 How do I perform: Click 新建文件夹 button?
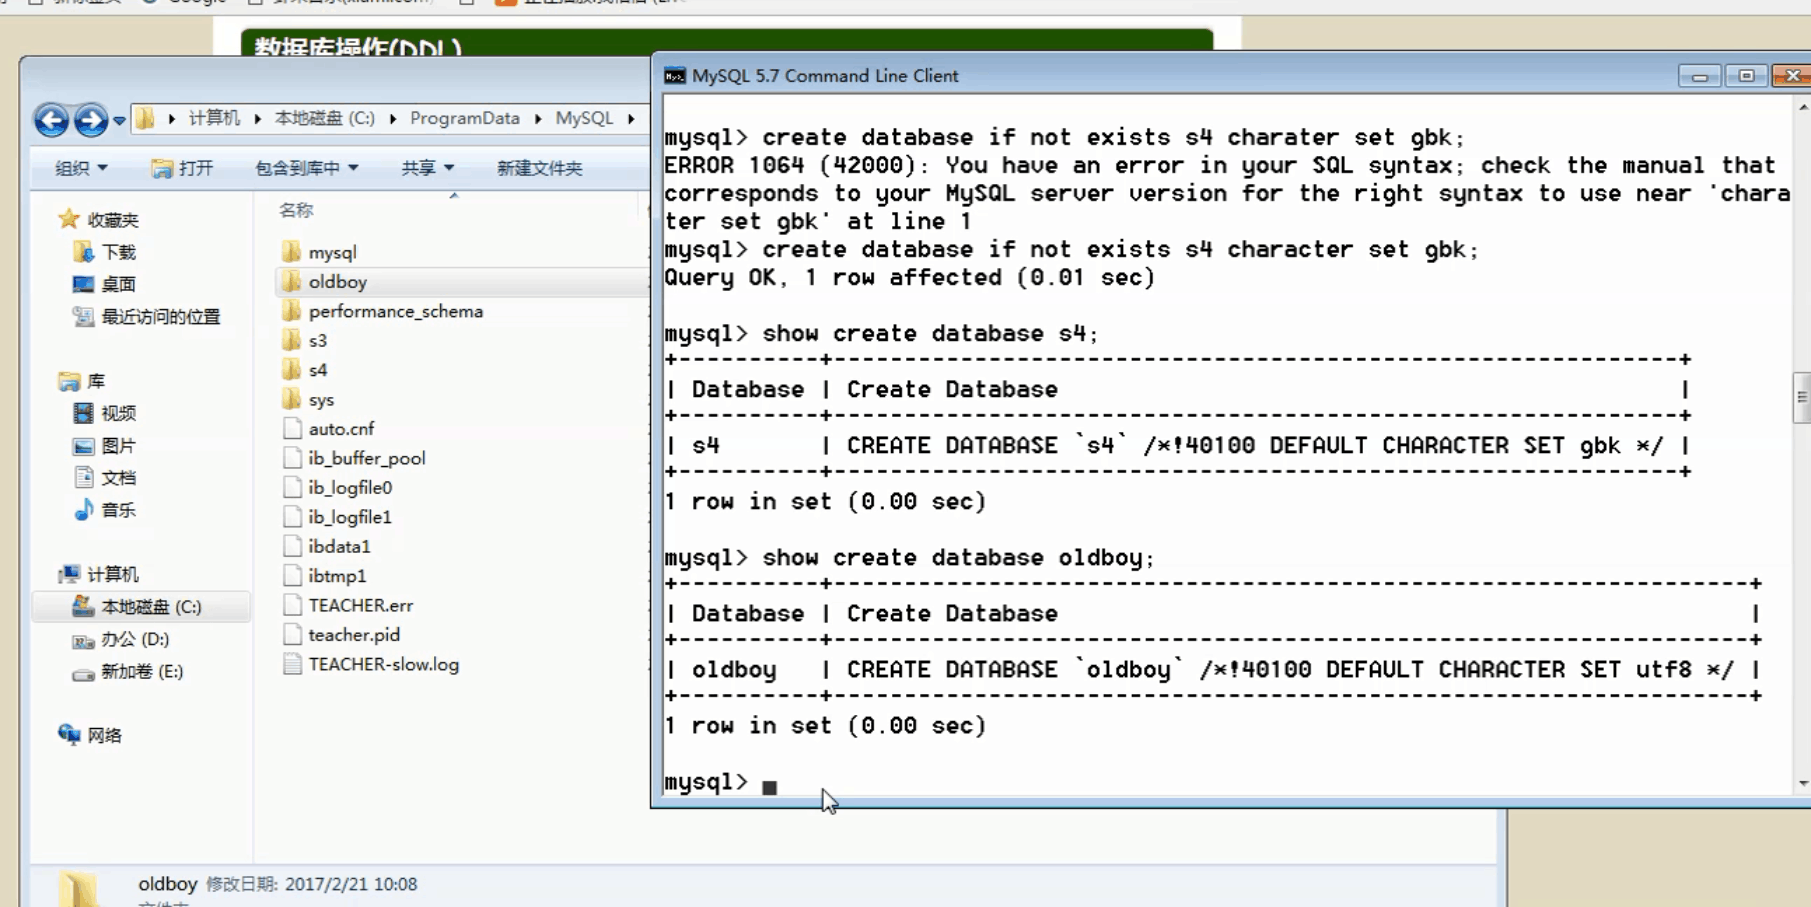539,168
